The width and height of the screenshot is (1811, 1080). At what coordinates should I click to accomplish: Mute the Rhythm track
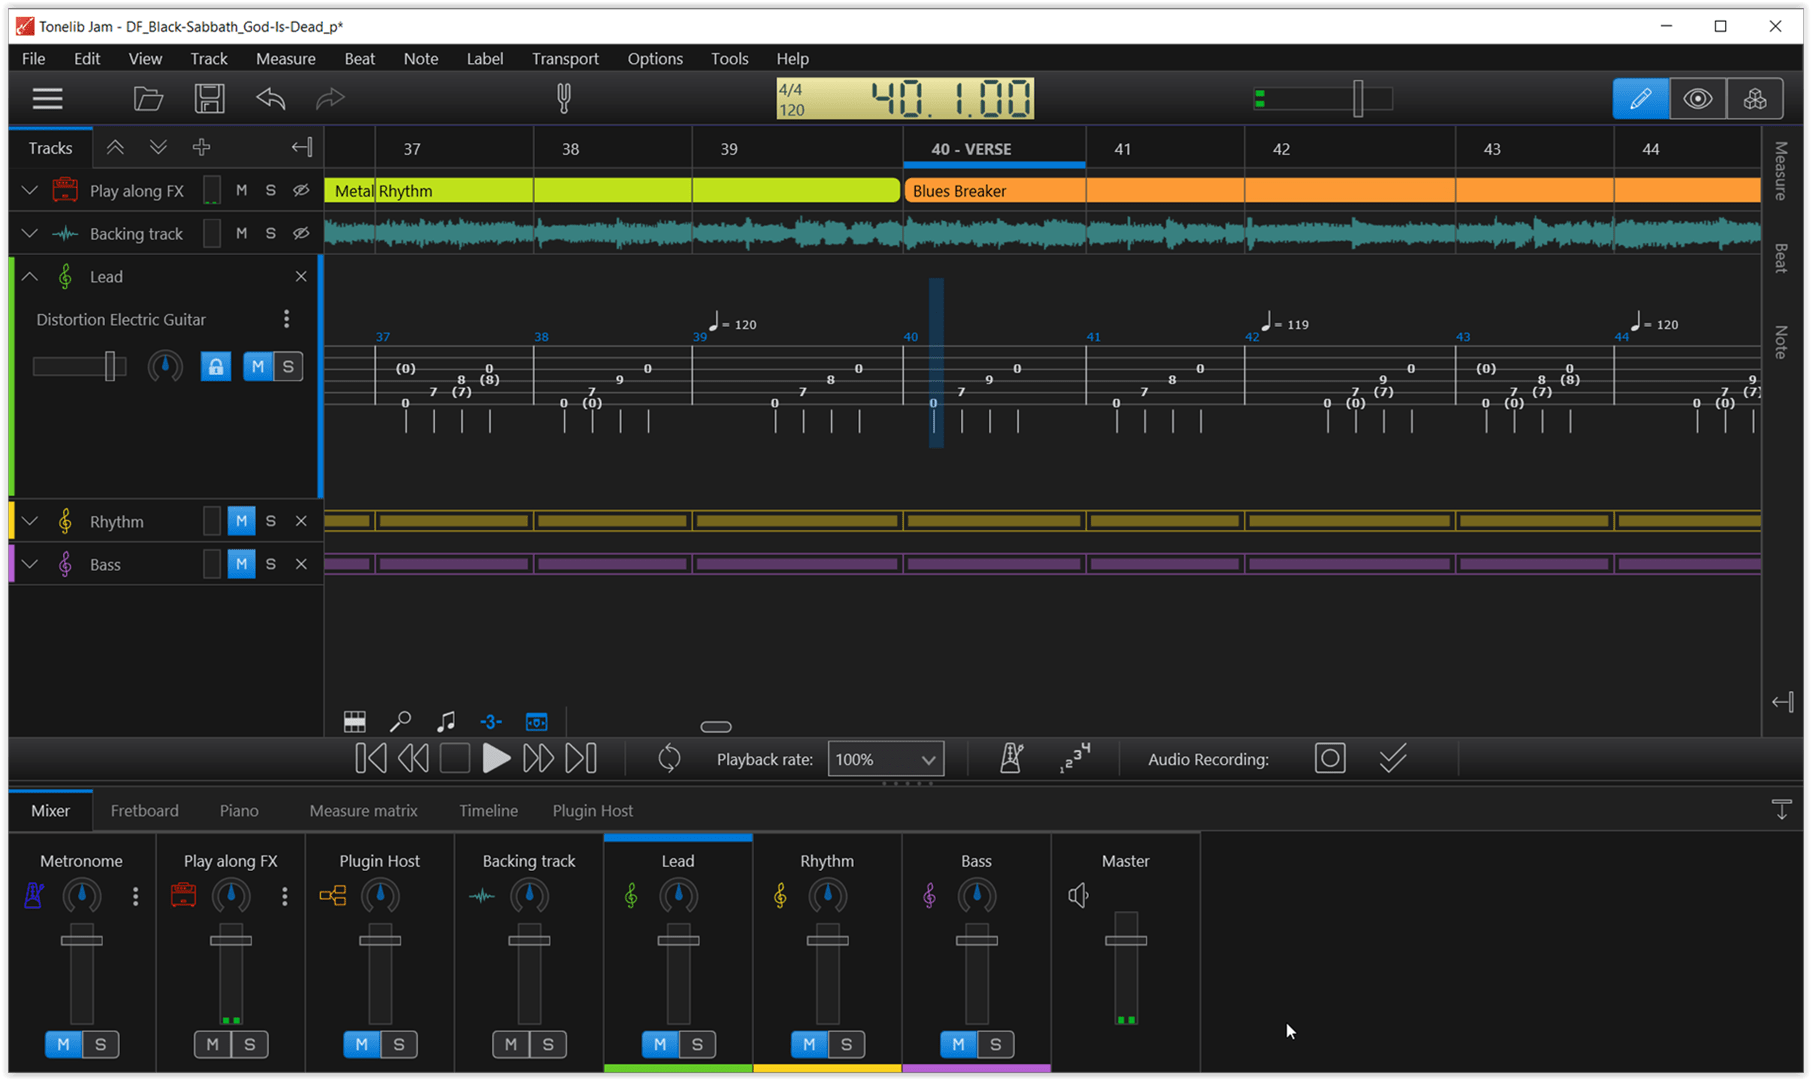[240, 520]
